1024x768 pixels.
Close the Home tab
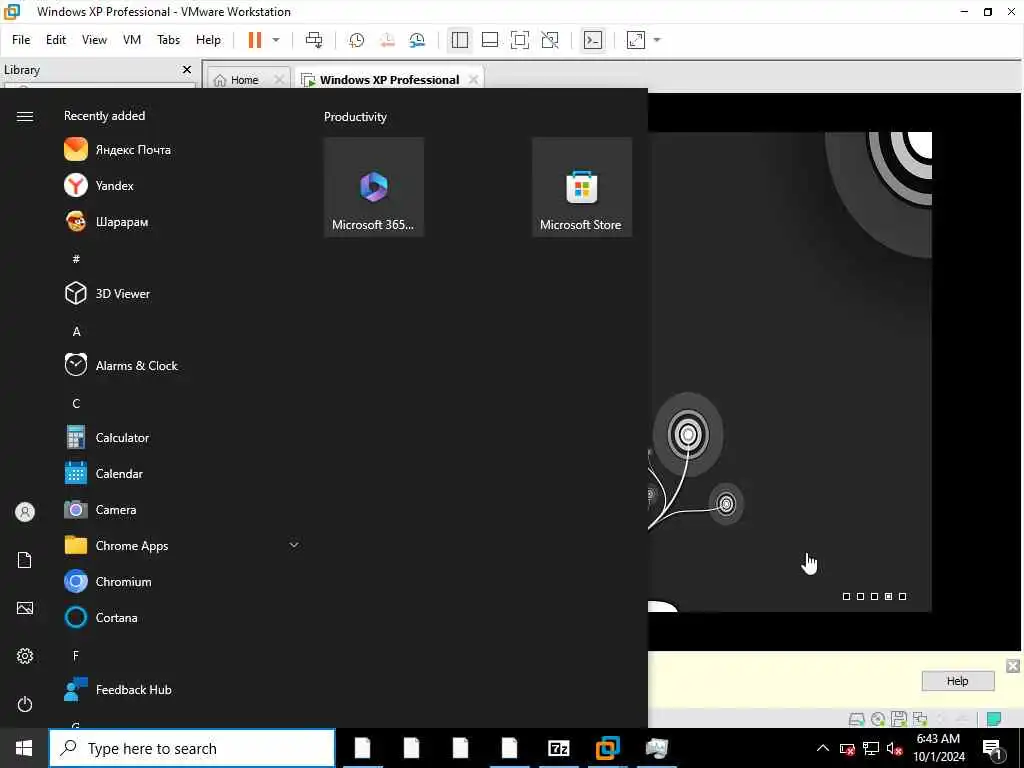click(279, 80)
